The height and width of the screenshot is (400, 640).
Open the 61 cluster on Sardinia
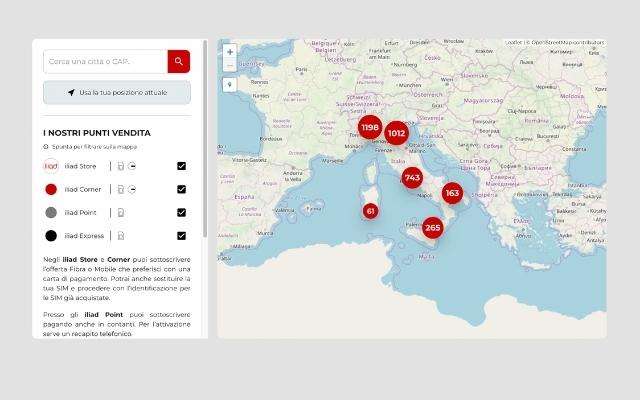[x=370, y=211]
